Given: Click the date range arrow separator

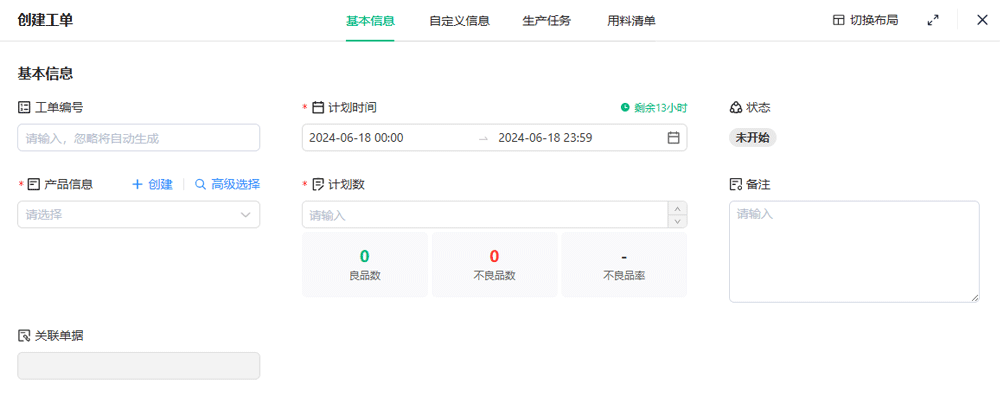Looking at the screenshot, I should point(483,138).
